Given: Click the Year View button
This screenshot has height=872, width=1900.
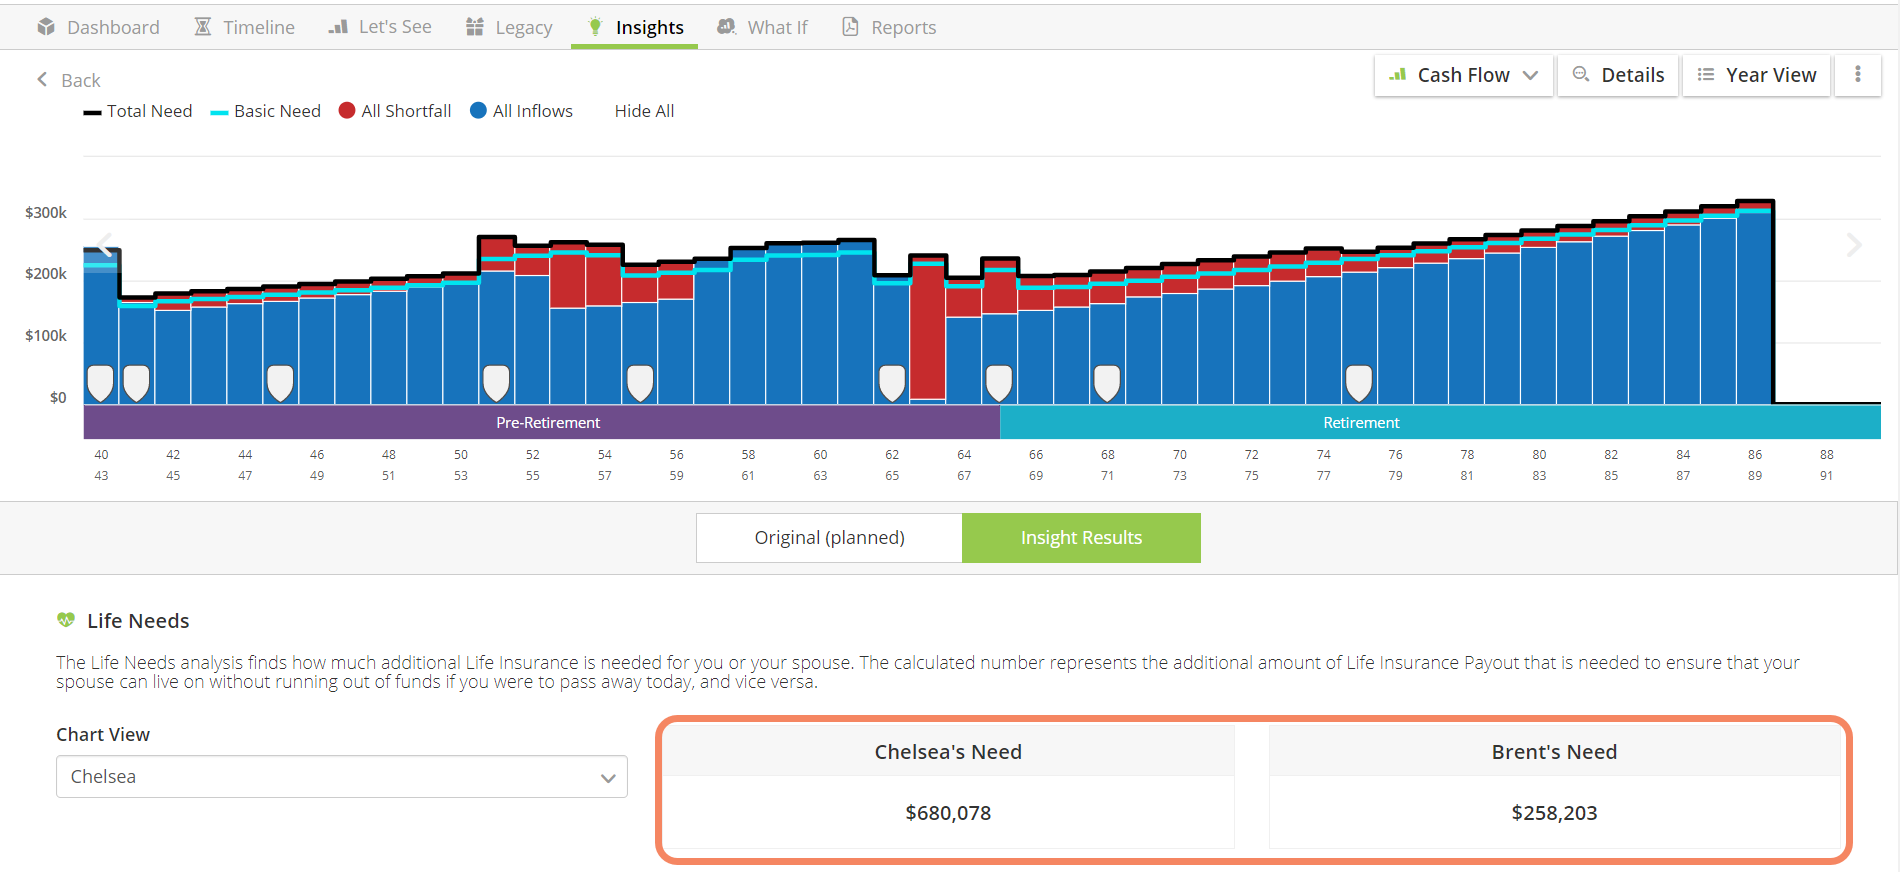Looking at the screenshot, I should pos(1757,75).
